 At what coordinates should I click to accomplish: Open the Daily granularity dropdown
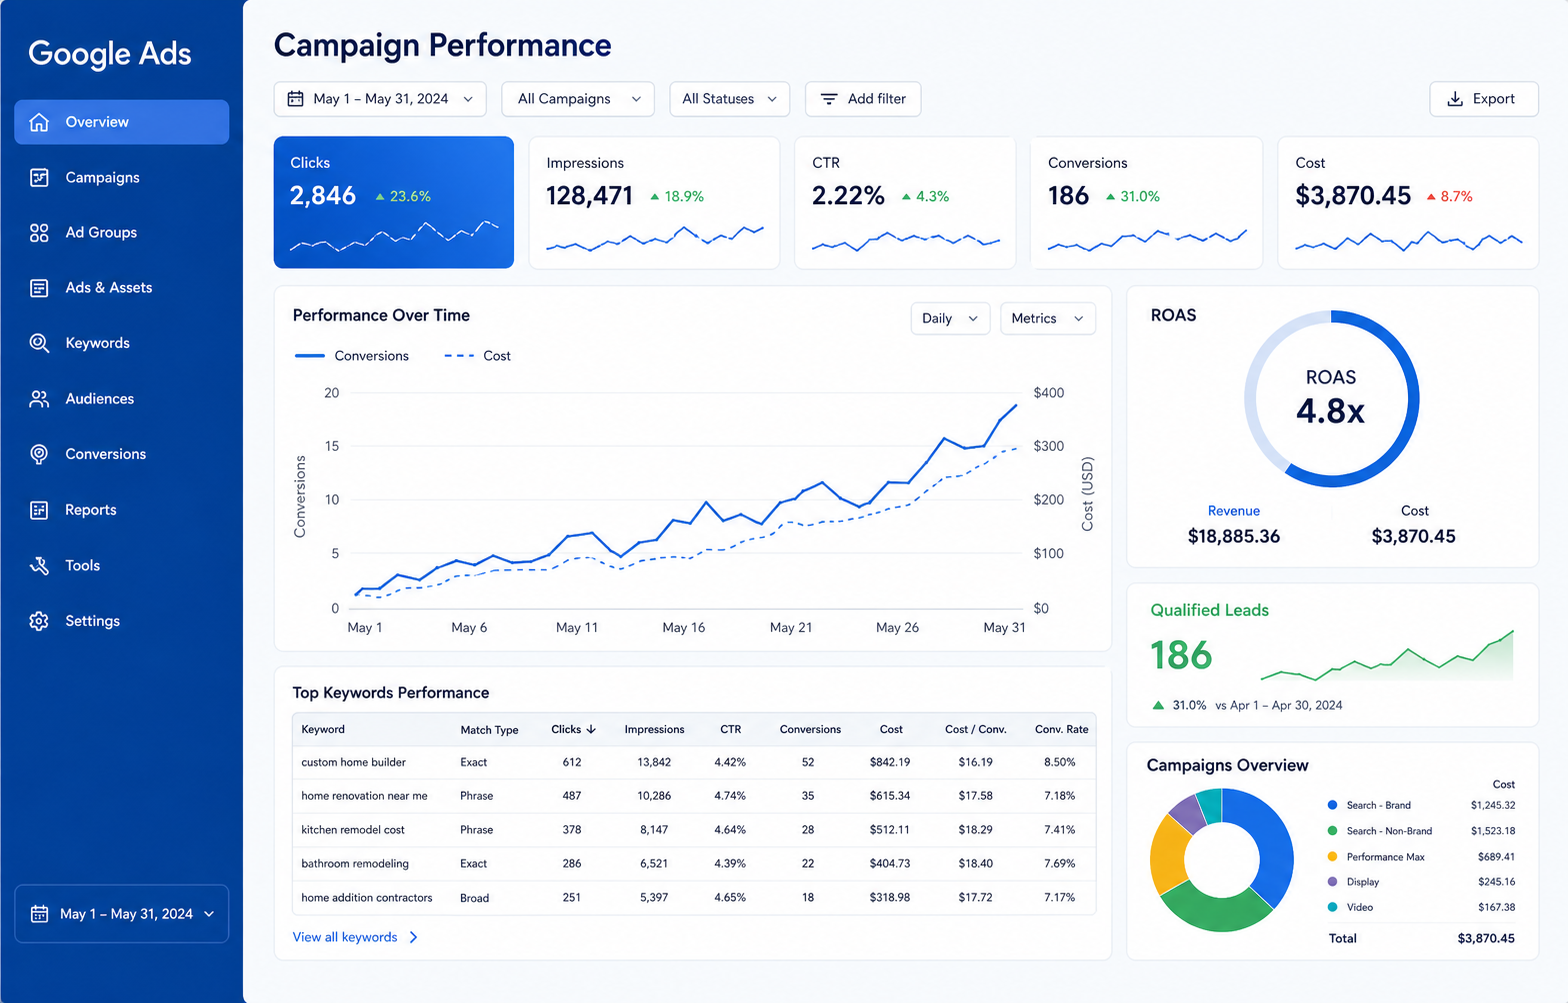(x=950, y=319)
